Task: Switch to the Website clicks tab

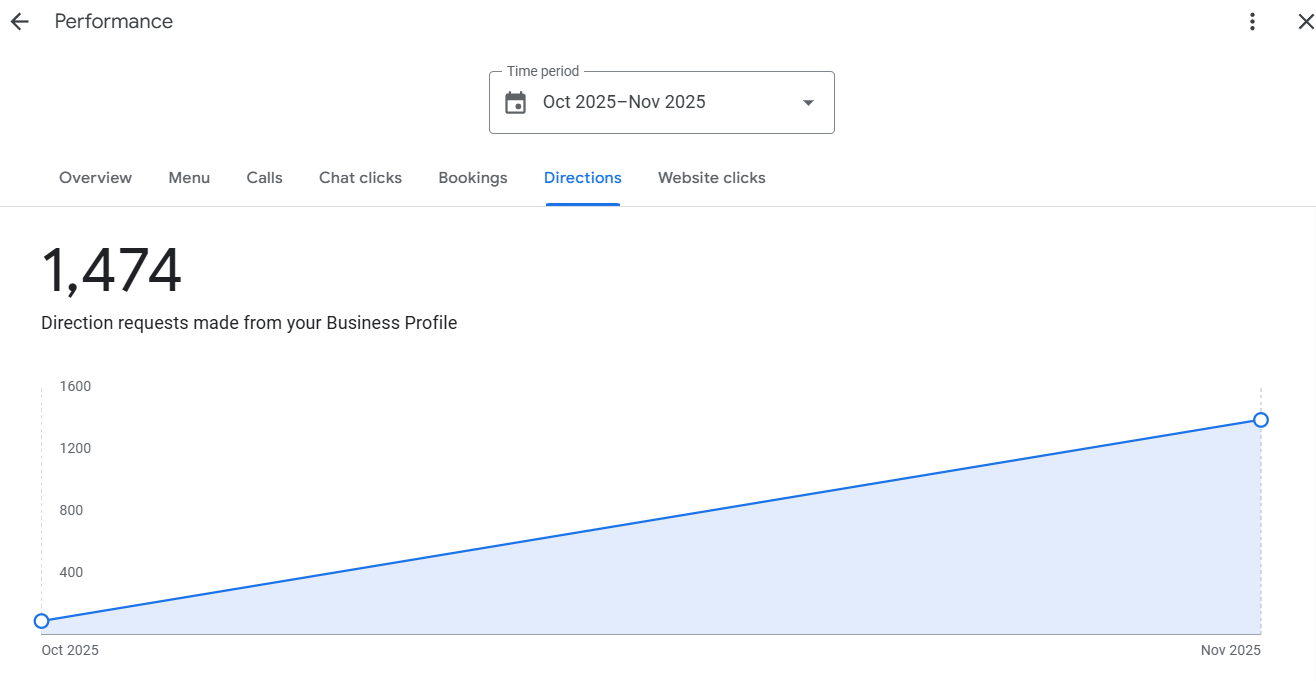Action: coord(711,178)
